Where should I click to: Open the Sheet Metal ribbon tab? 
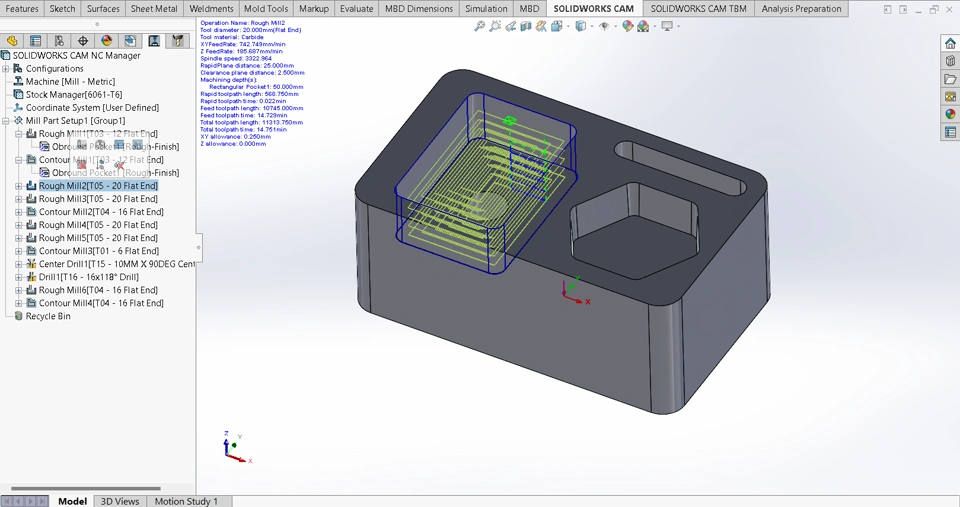pyautogui.click(x=154, y=9)
